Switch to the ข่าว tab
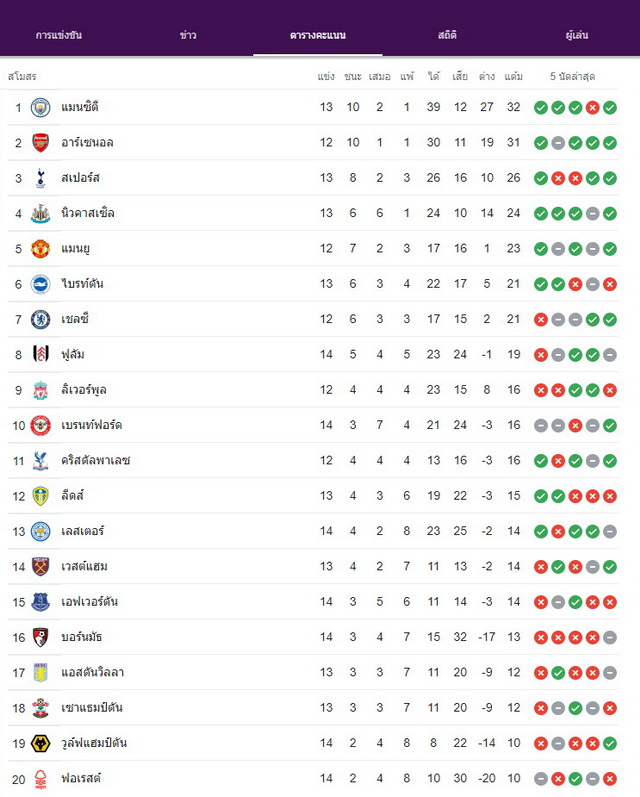 [x=188, y=35]
